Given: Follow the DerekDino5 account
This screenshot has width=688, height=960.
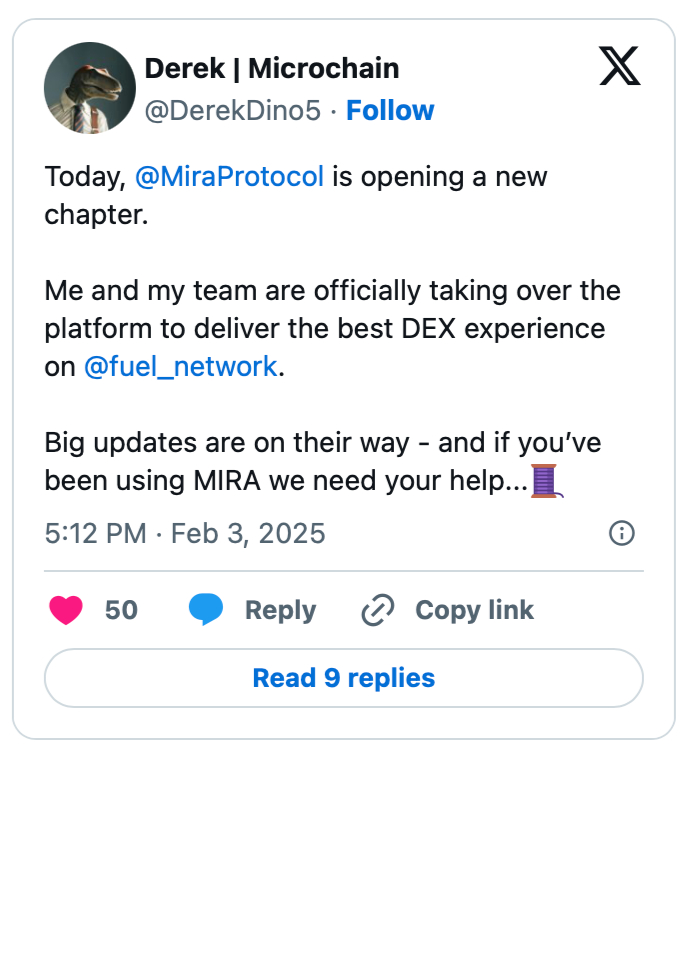Looking at the screenshot, I should [x=390, y=110].
